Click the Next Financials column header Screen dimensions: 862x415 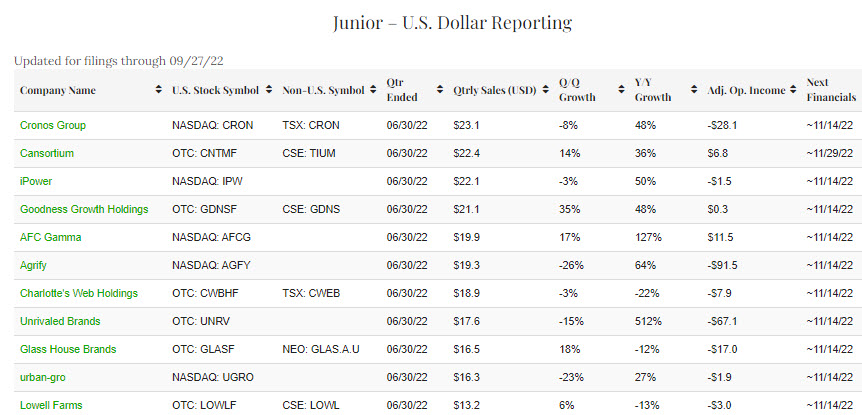831,90
